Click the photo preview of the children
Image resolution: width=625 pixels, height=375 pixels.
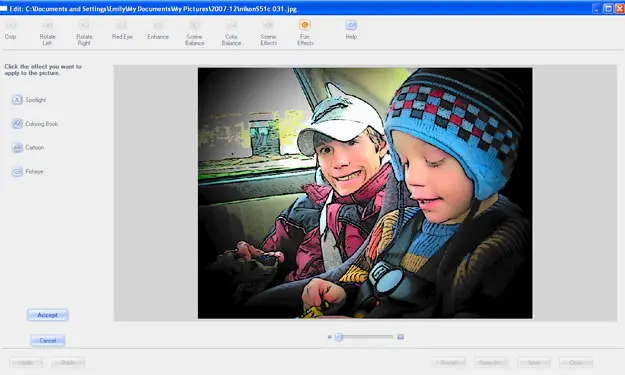365,193
